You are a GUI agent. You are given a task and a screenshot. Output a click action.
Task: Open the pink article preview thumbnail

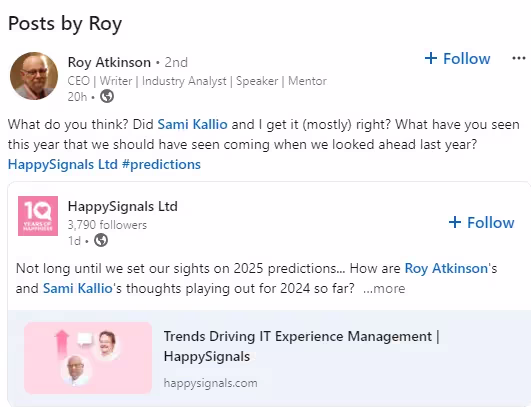(x=88, y=358)
